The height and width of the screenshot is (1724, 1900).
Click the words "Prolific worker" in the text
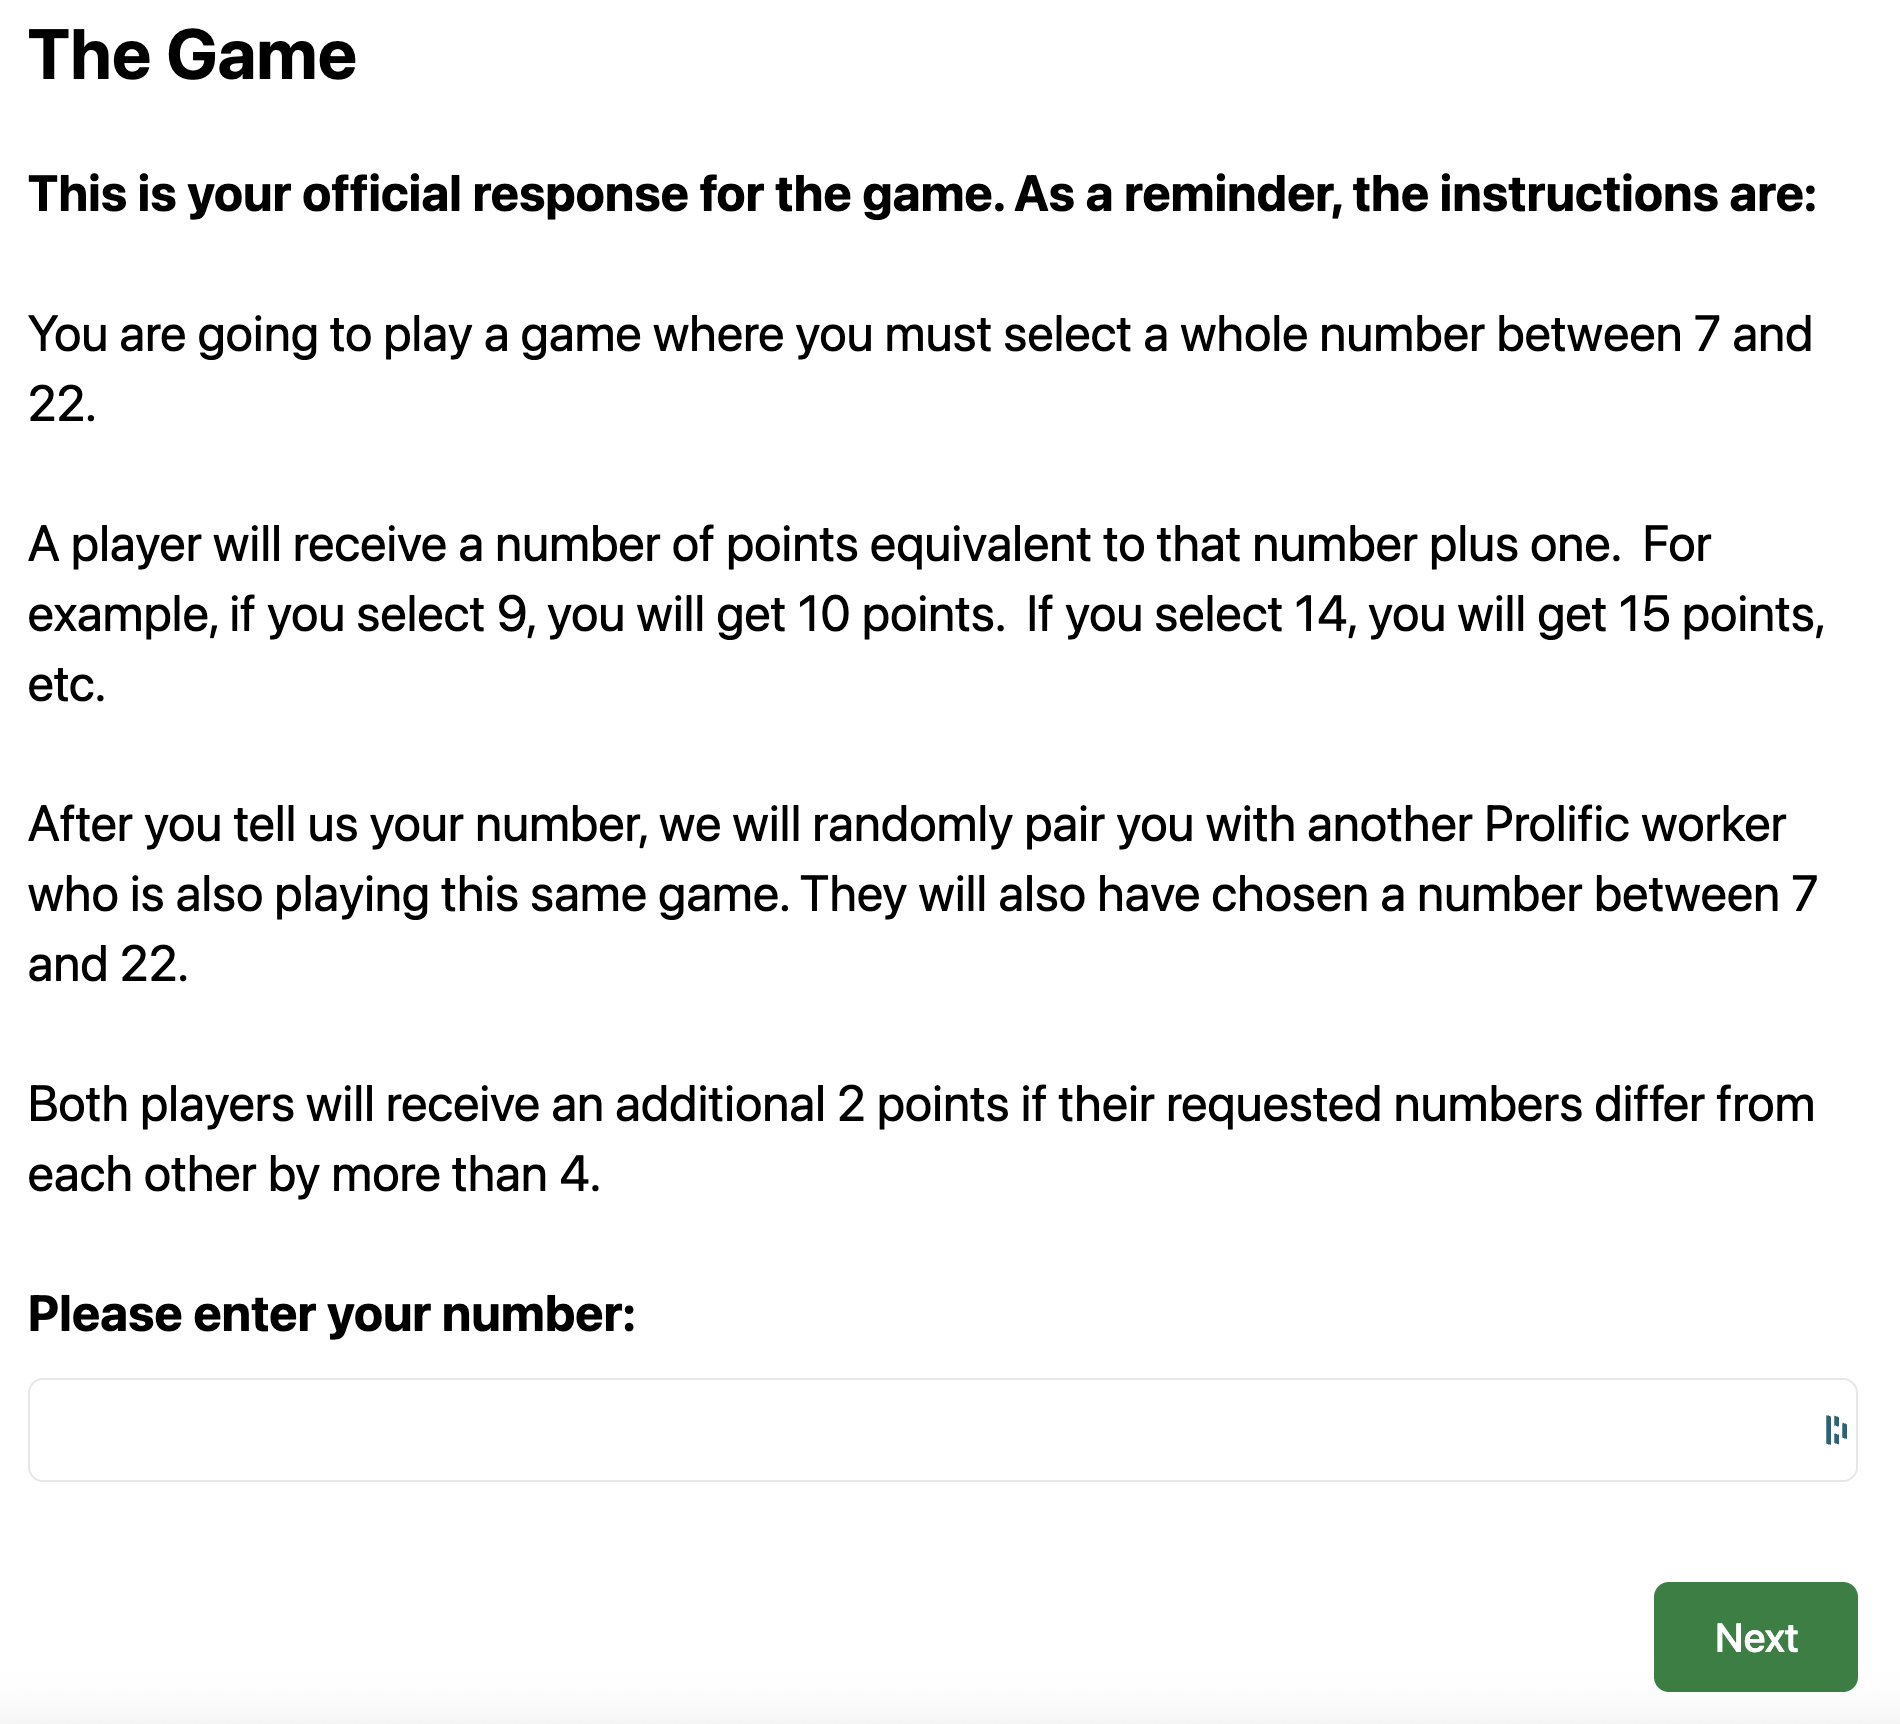1634,825
